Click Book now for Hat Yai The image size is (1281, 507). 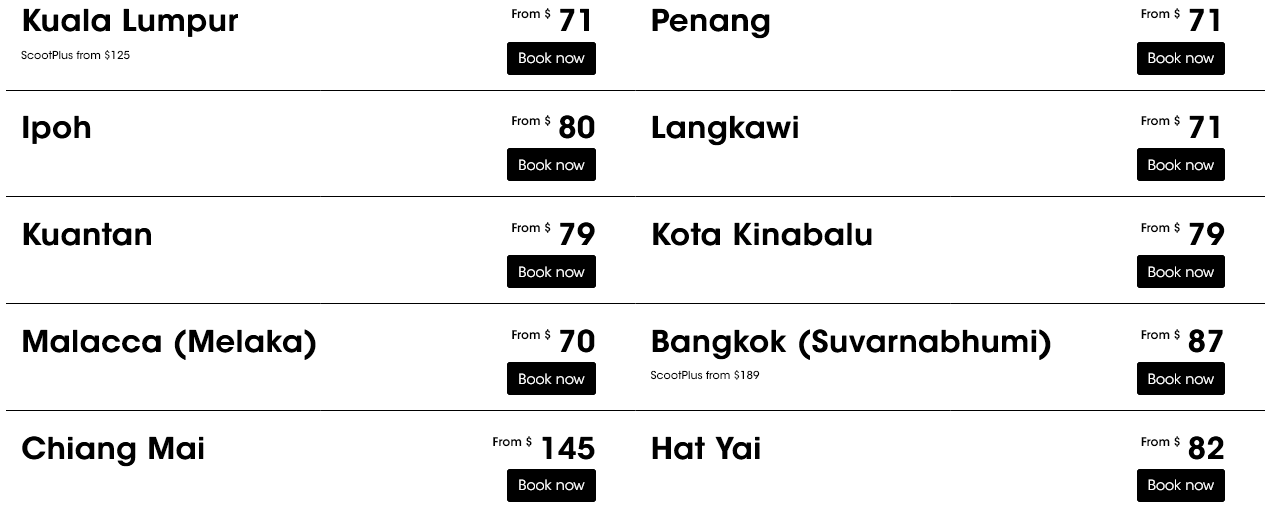1180,486
